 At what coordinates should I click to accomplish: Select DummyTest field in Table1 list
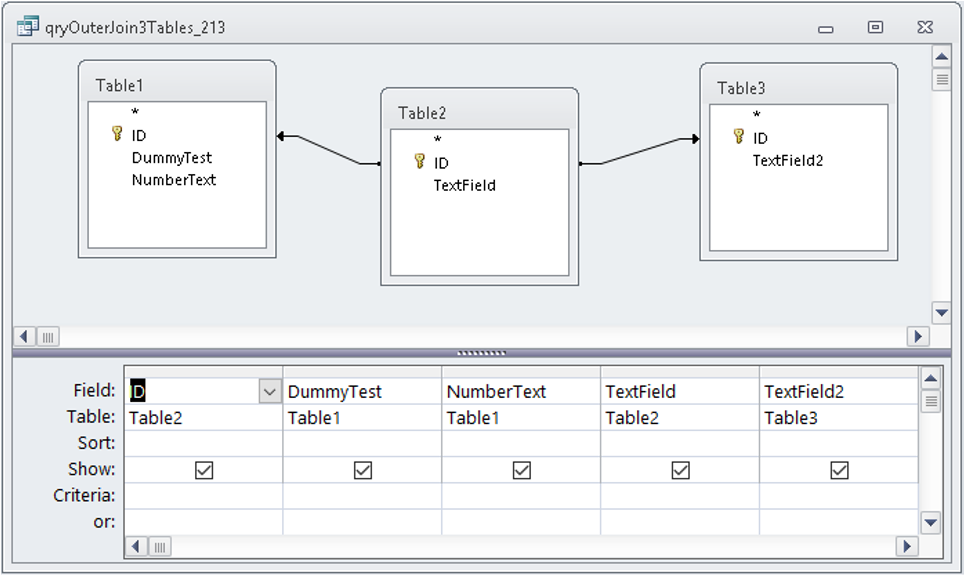click(172, 158)
